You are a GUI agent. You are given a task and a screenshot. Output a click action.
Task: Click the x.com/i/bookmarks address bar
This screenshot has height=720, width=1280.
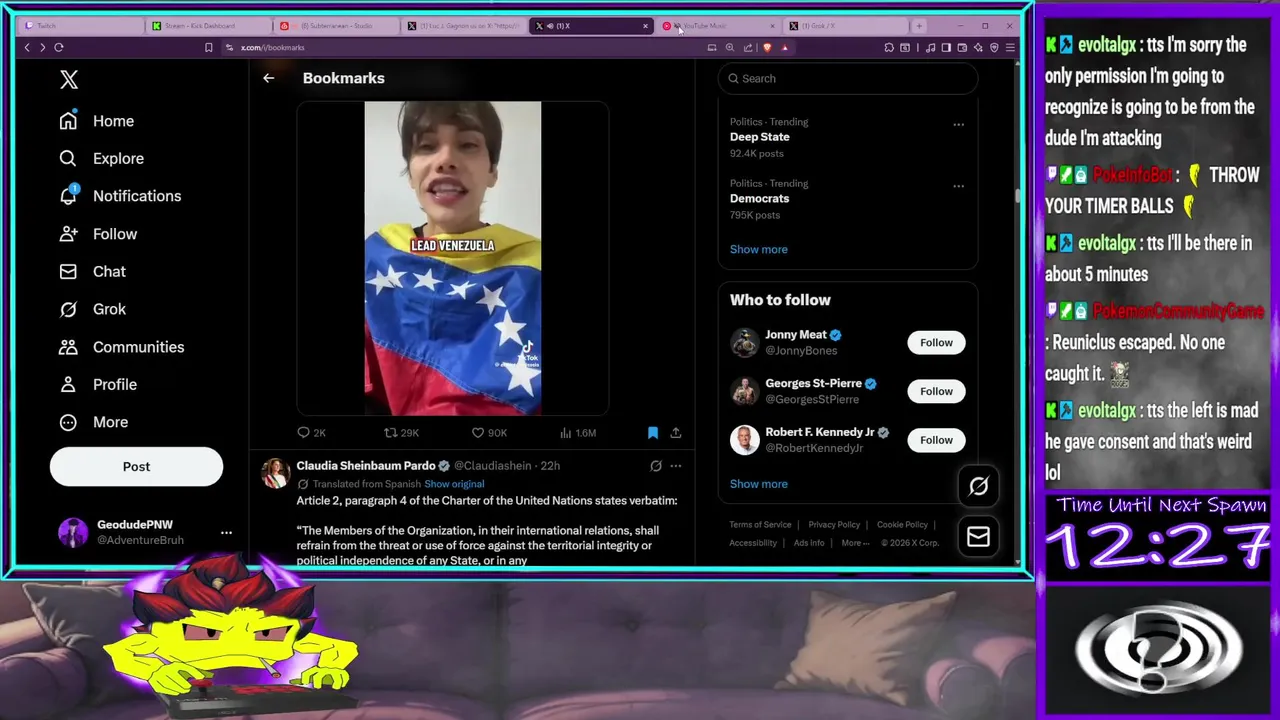pyautogui.click(x=460, y=47)
